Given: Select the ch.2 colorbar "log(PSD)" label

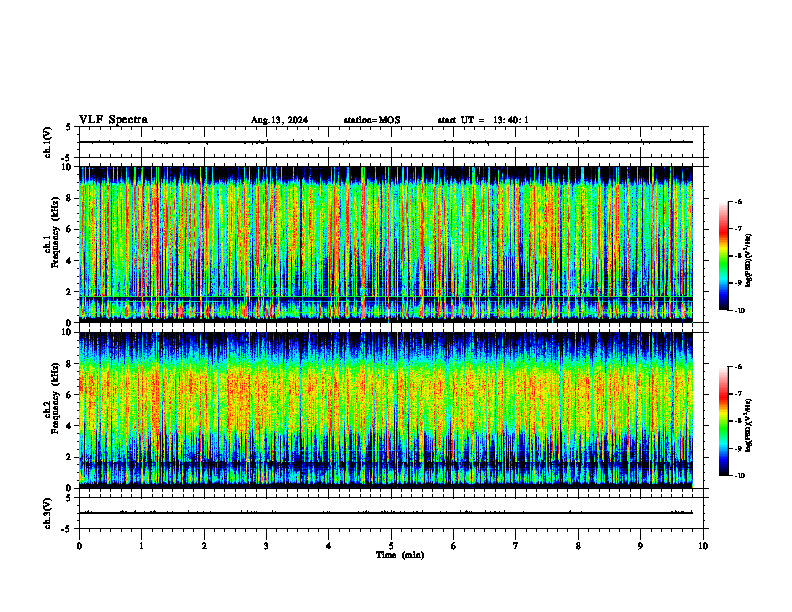Looking at the screenshot, I should click(x=749, y=426).
